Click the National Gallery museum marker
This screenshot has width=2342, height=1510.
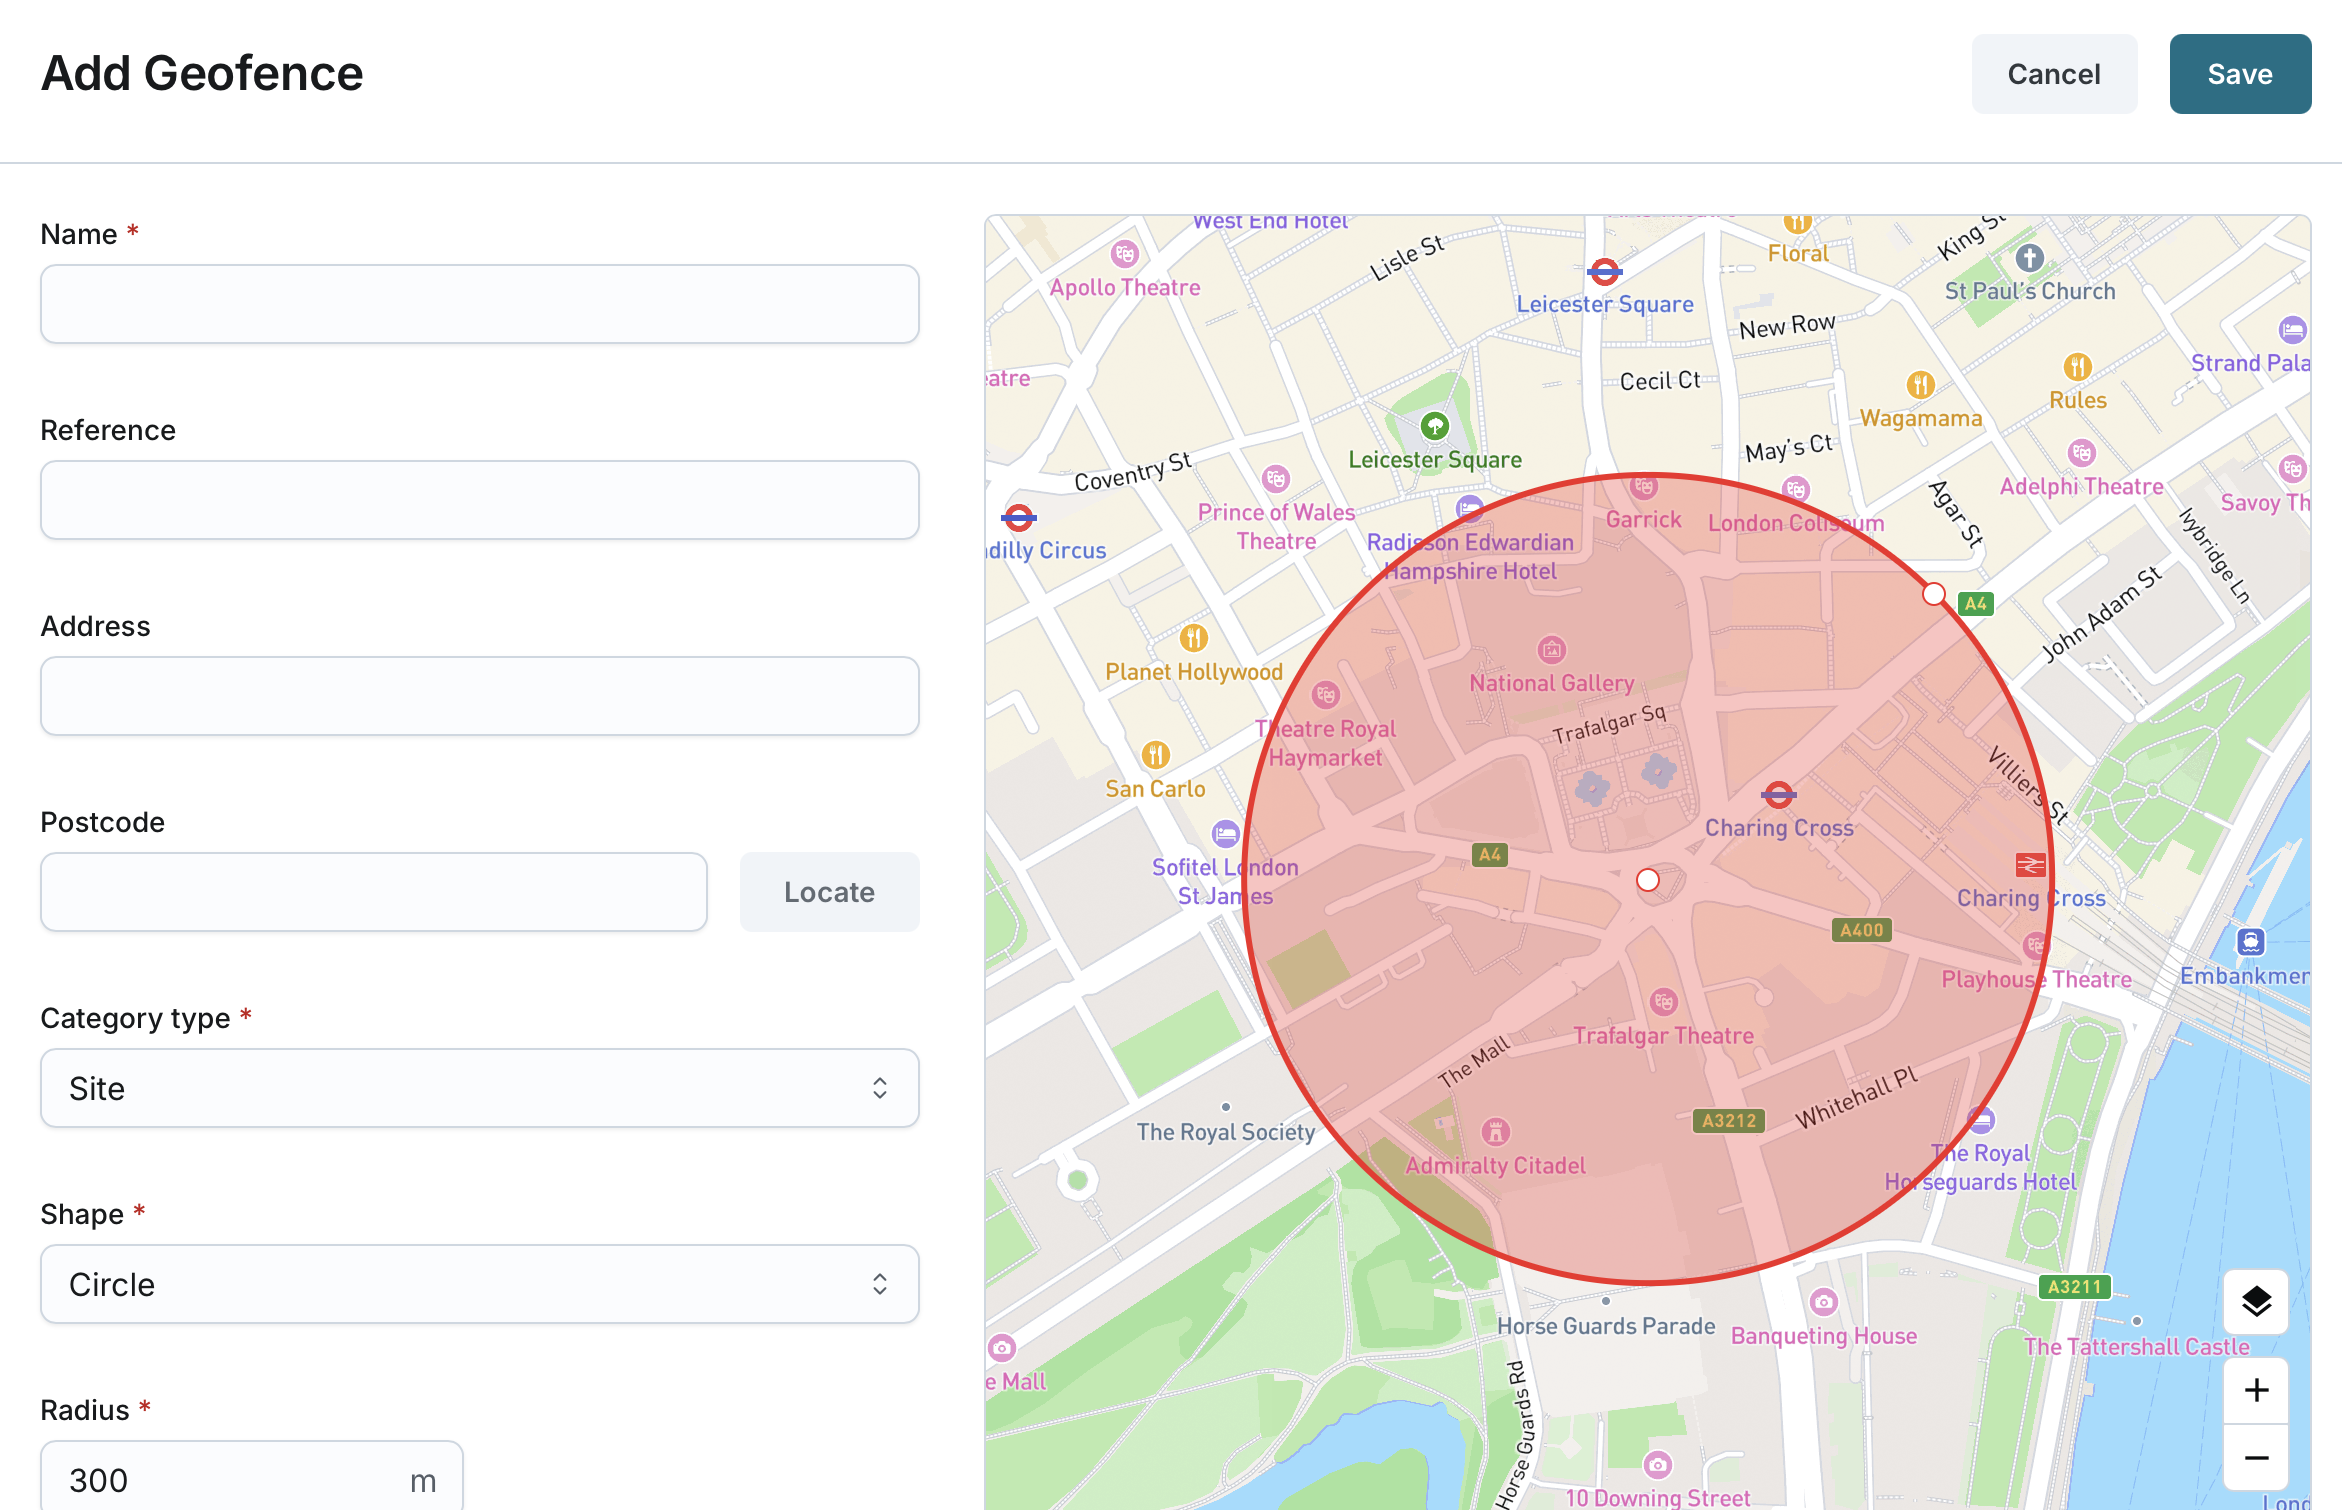1551,650
